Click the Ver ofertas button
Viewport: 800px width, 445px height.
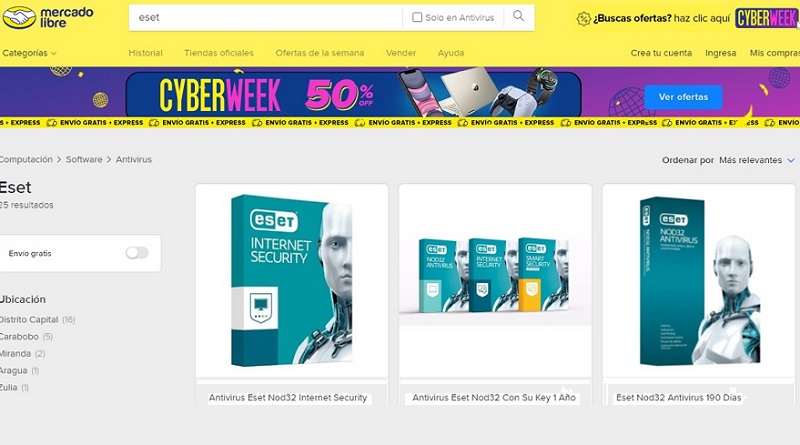(x=683, y=97)
